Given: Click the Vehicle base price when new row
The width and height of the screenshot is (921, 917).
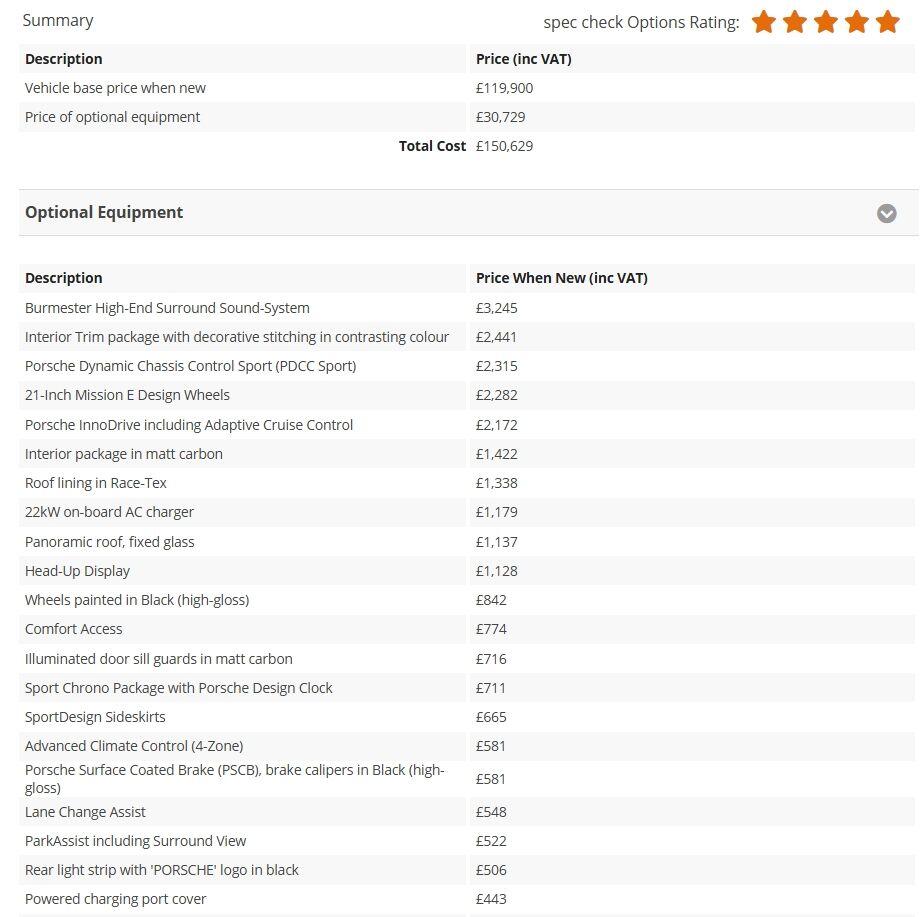Looking at the screenshot, I should tap(115, 88).
